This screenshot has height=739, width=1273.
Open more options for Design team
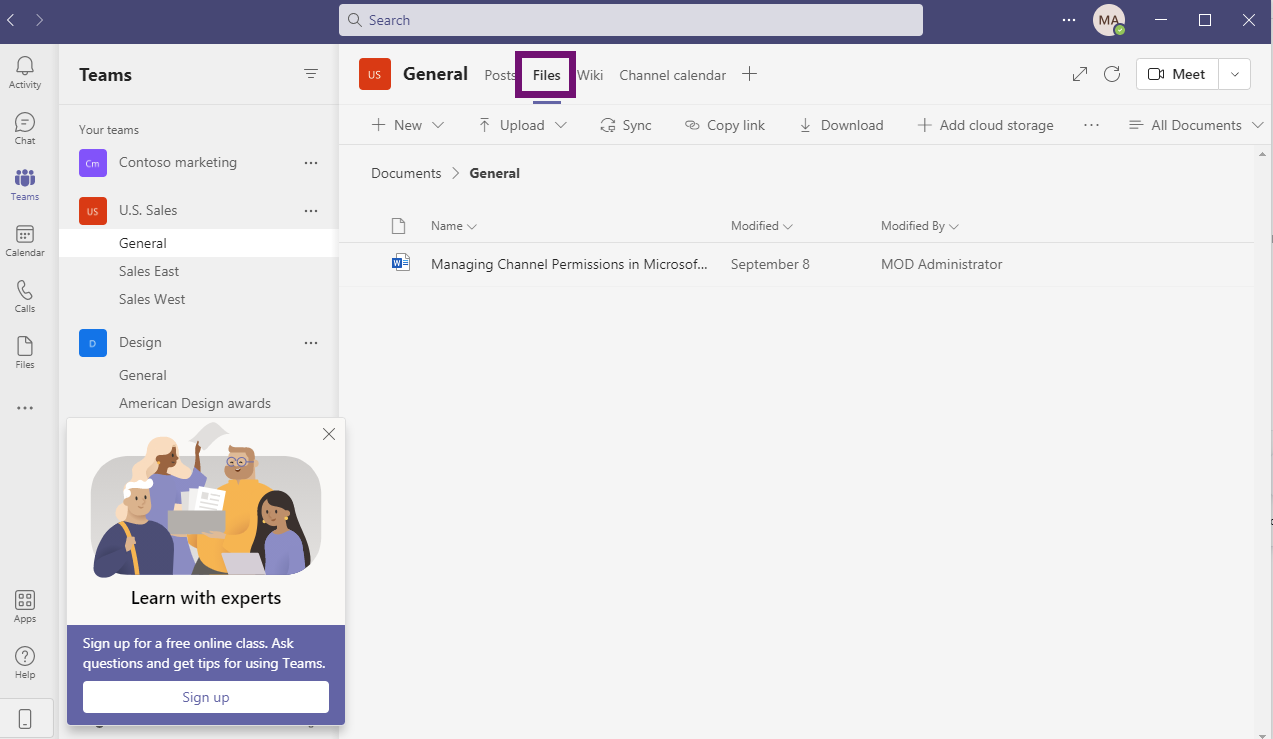[311, 342]
